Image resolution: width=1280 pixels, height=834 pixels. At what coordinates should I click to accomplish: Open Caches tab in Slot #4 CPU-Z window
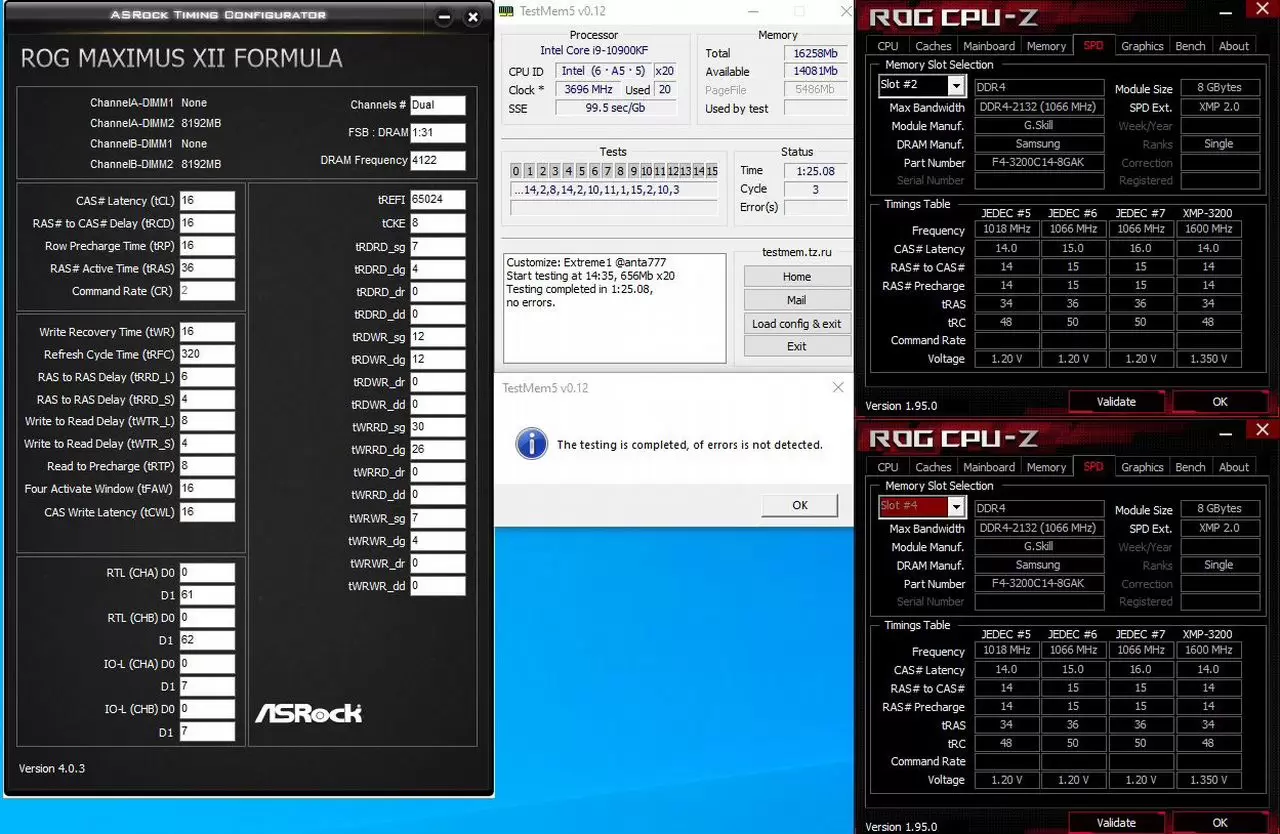(x=933, y=467)
